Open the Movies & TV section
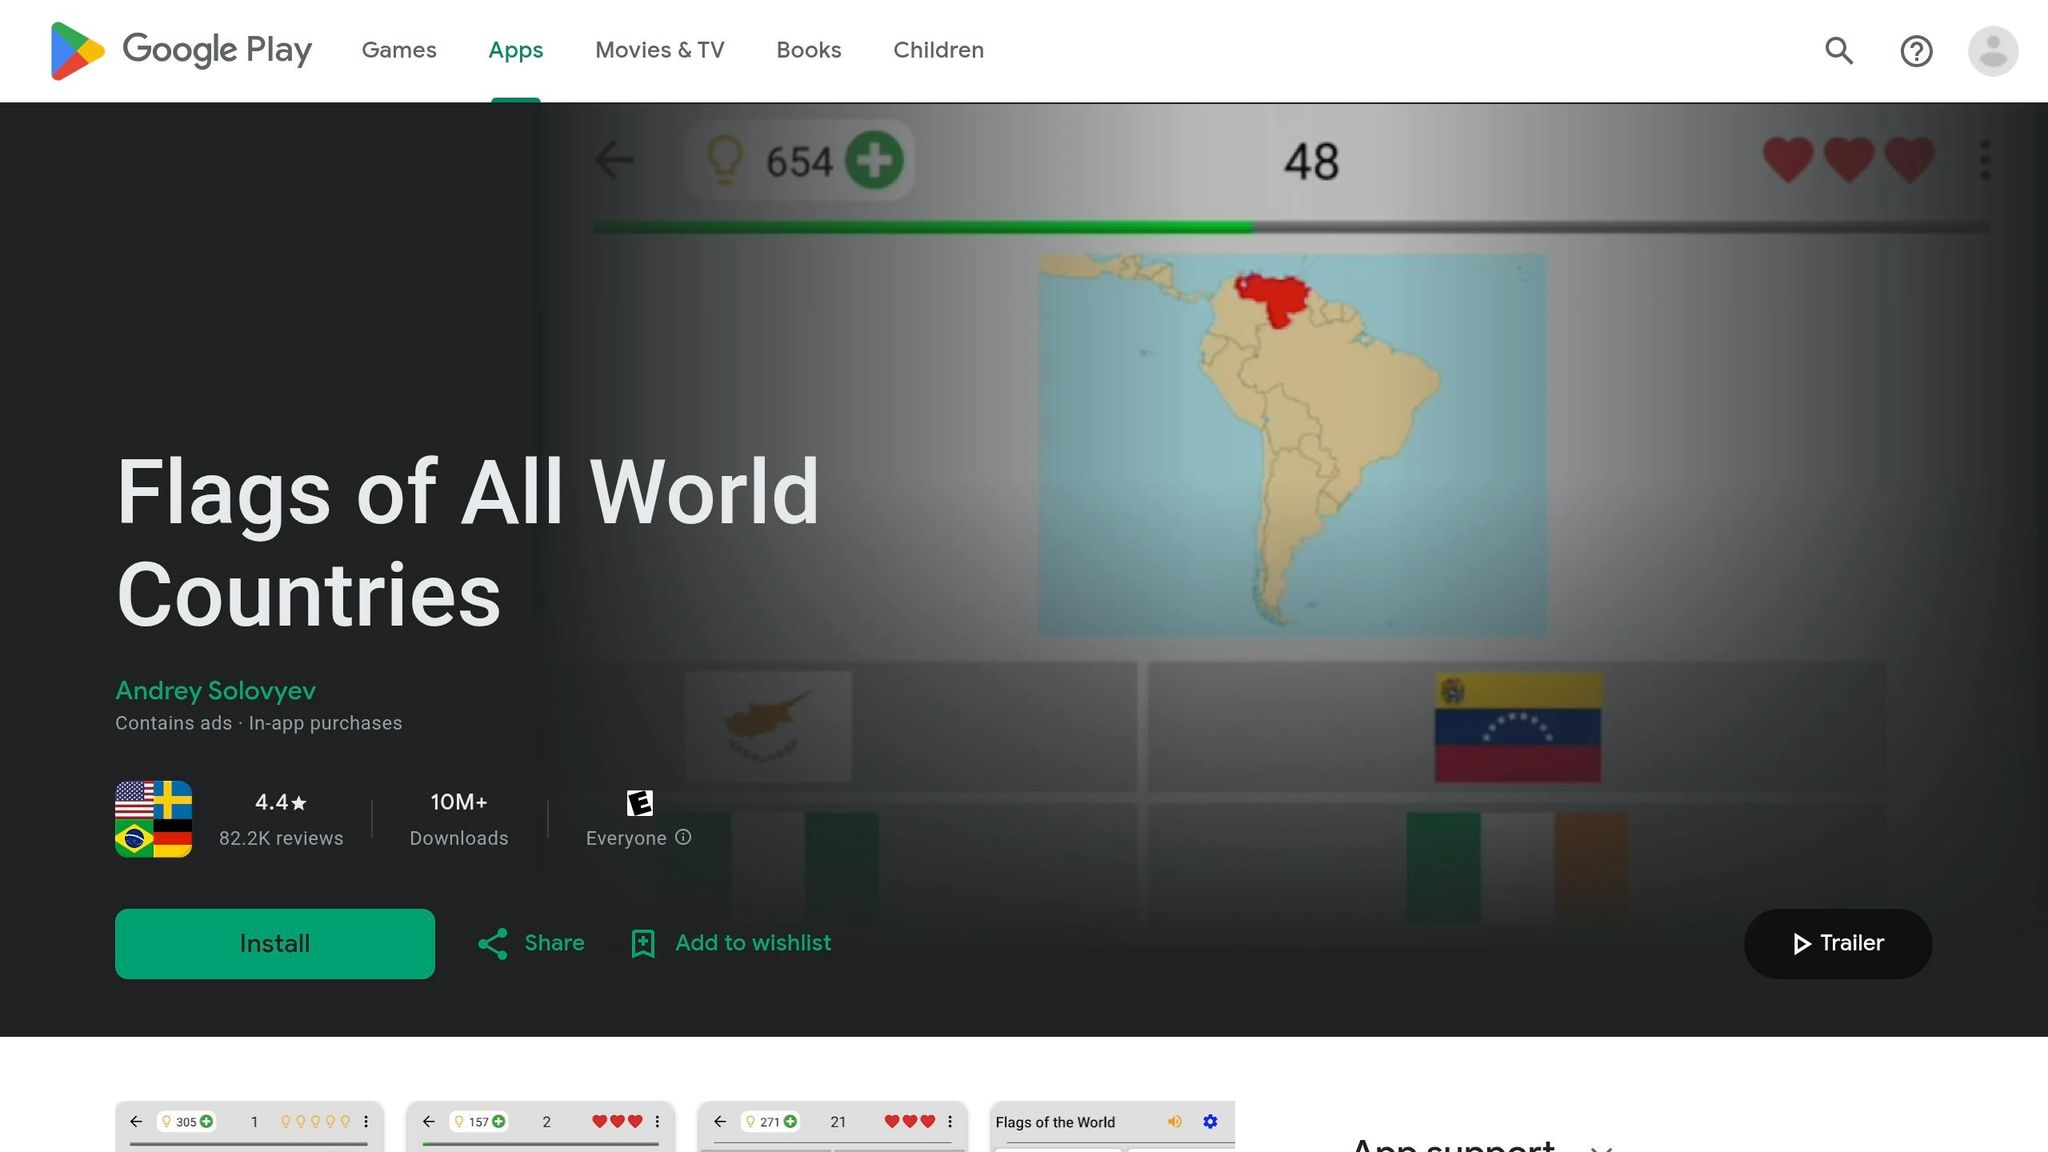The width and height of the screenshot is (2048, 1152). coord(660,50)
